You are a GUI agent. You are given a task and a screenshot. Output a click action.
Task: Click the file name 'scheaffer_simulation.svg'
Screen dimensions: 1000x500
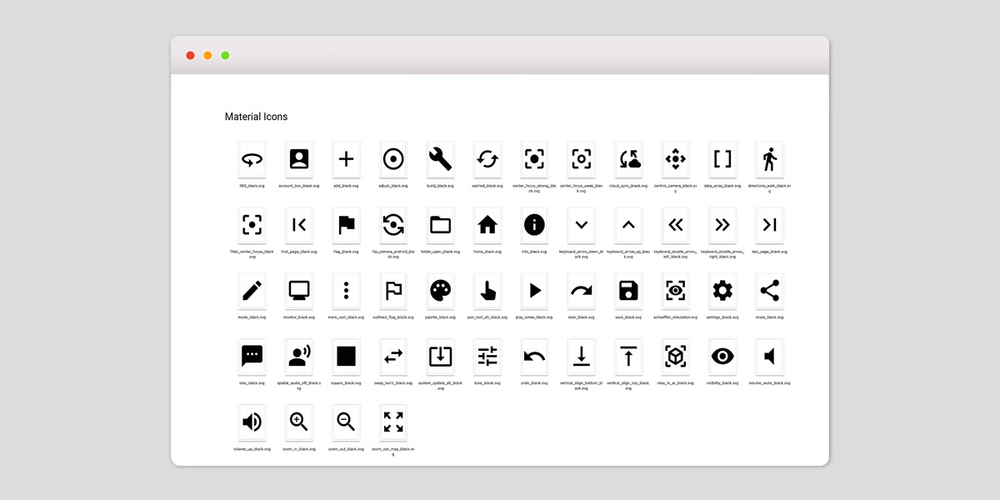(675, 317)
